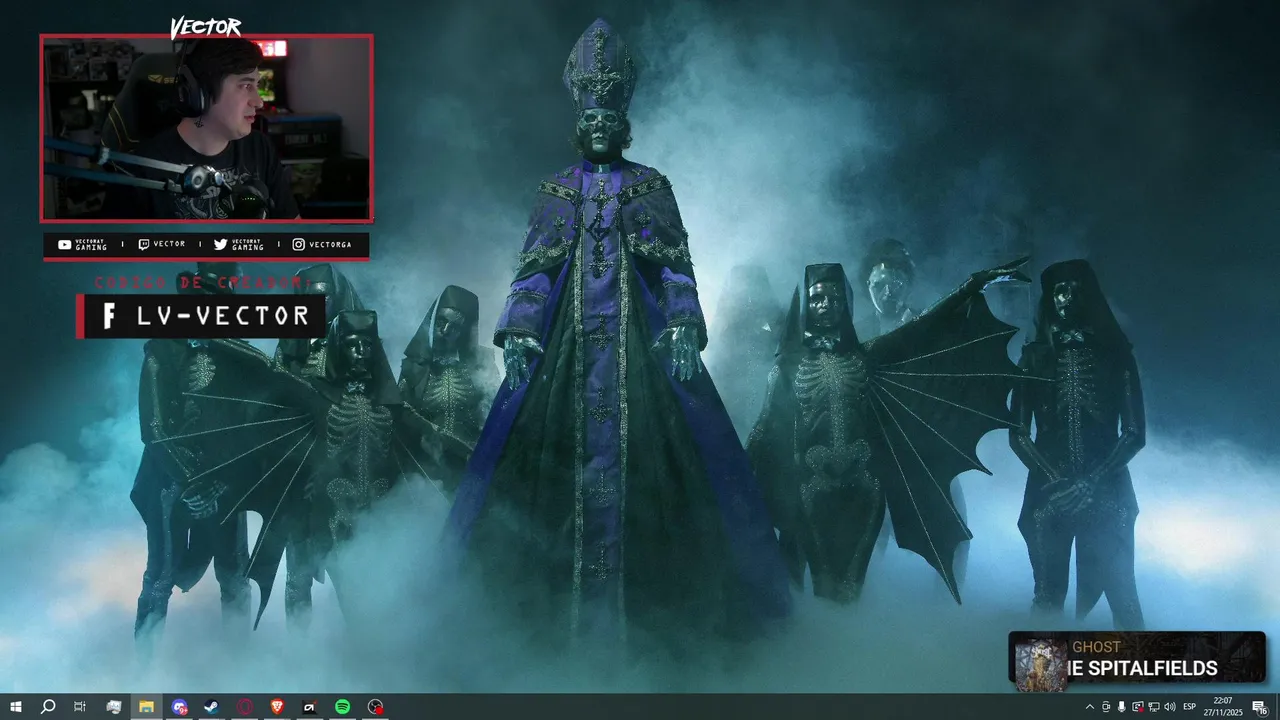
Task: Switch ESP input language indicator
Action: pyautogui.click(x=1190, y=707)
